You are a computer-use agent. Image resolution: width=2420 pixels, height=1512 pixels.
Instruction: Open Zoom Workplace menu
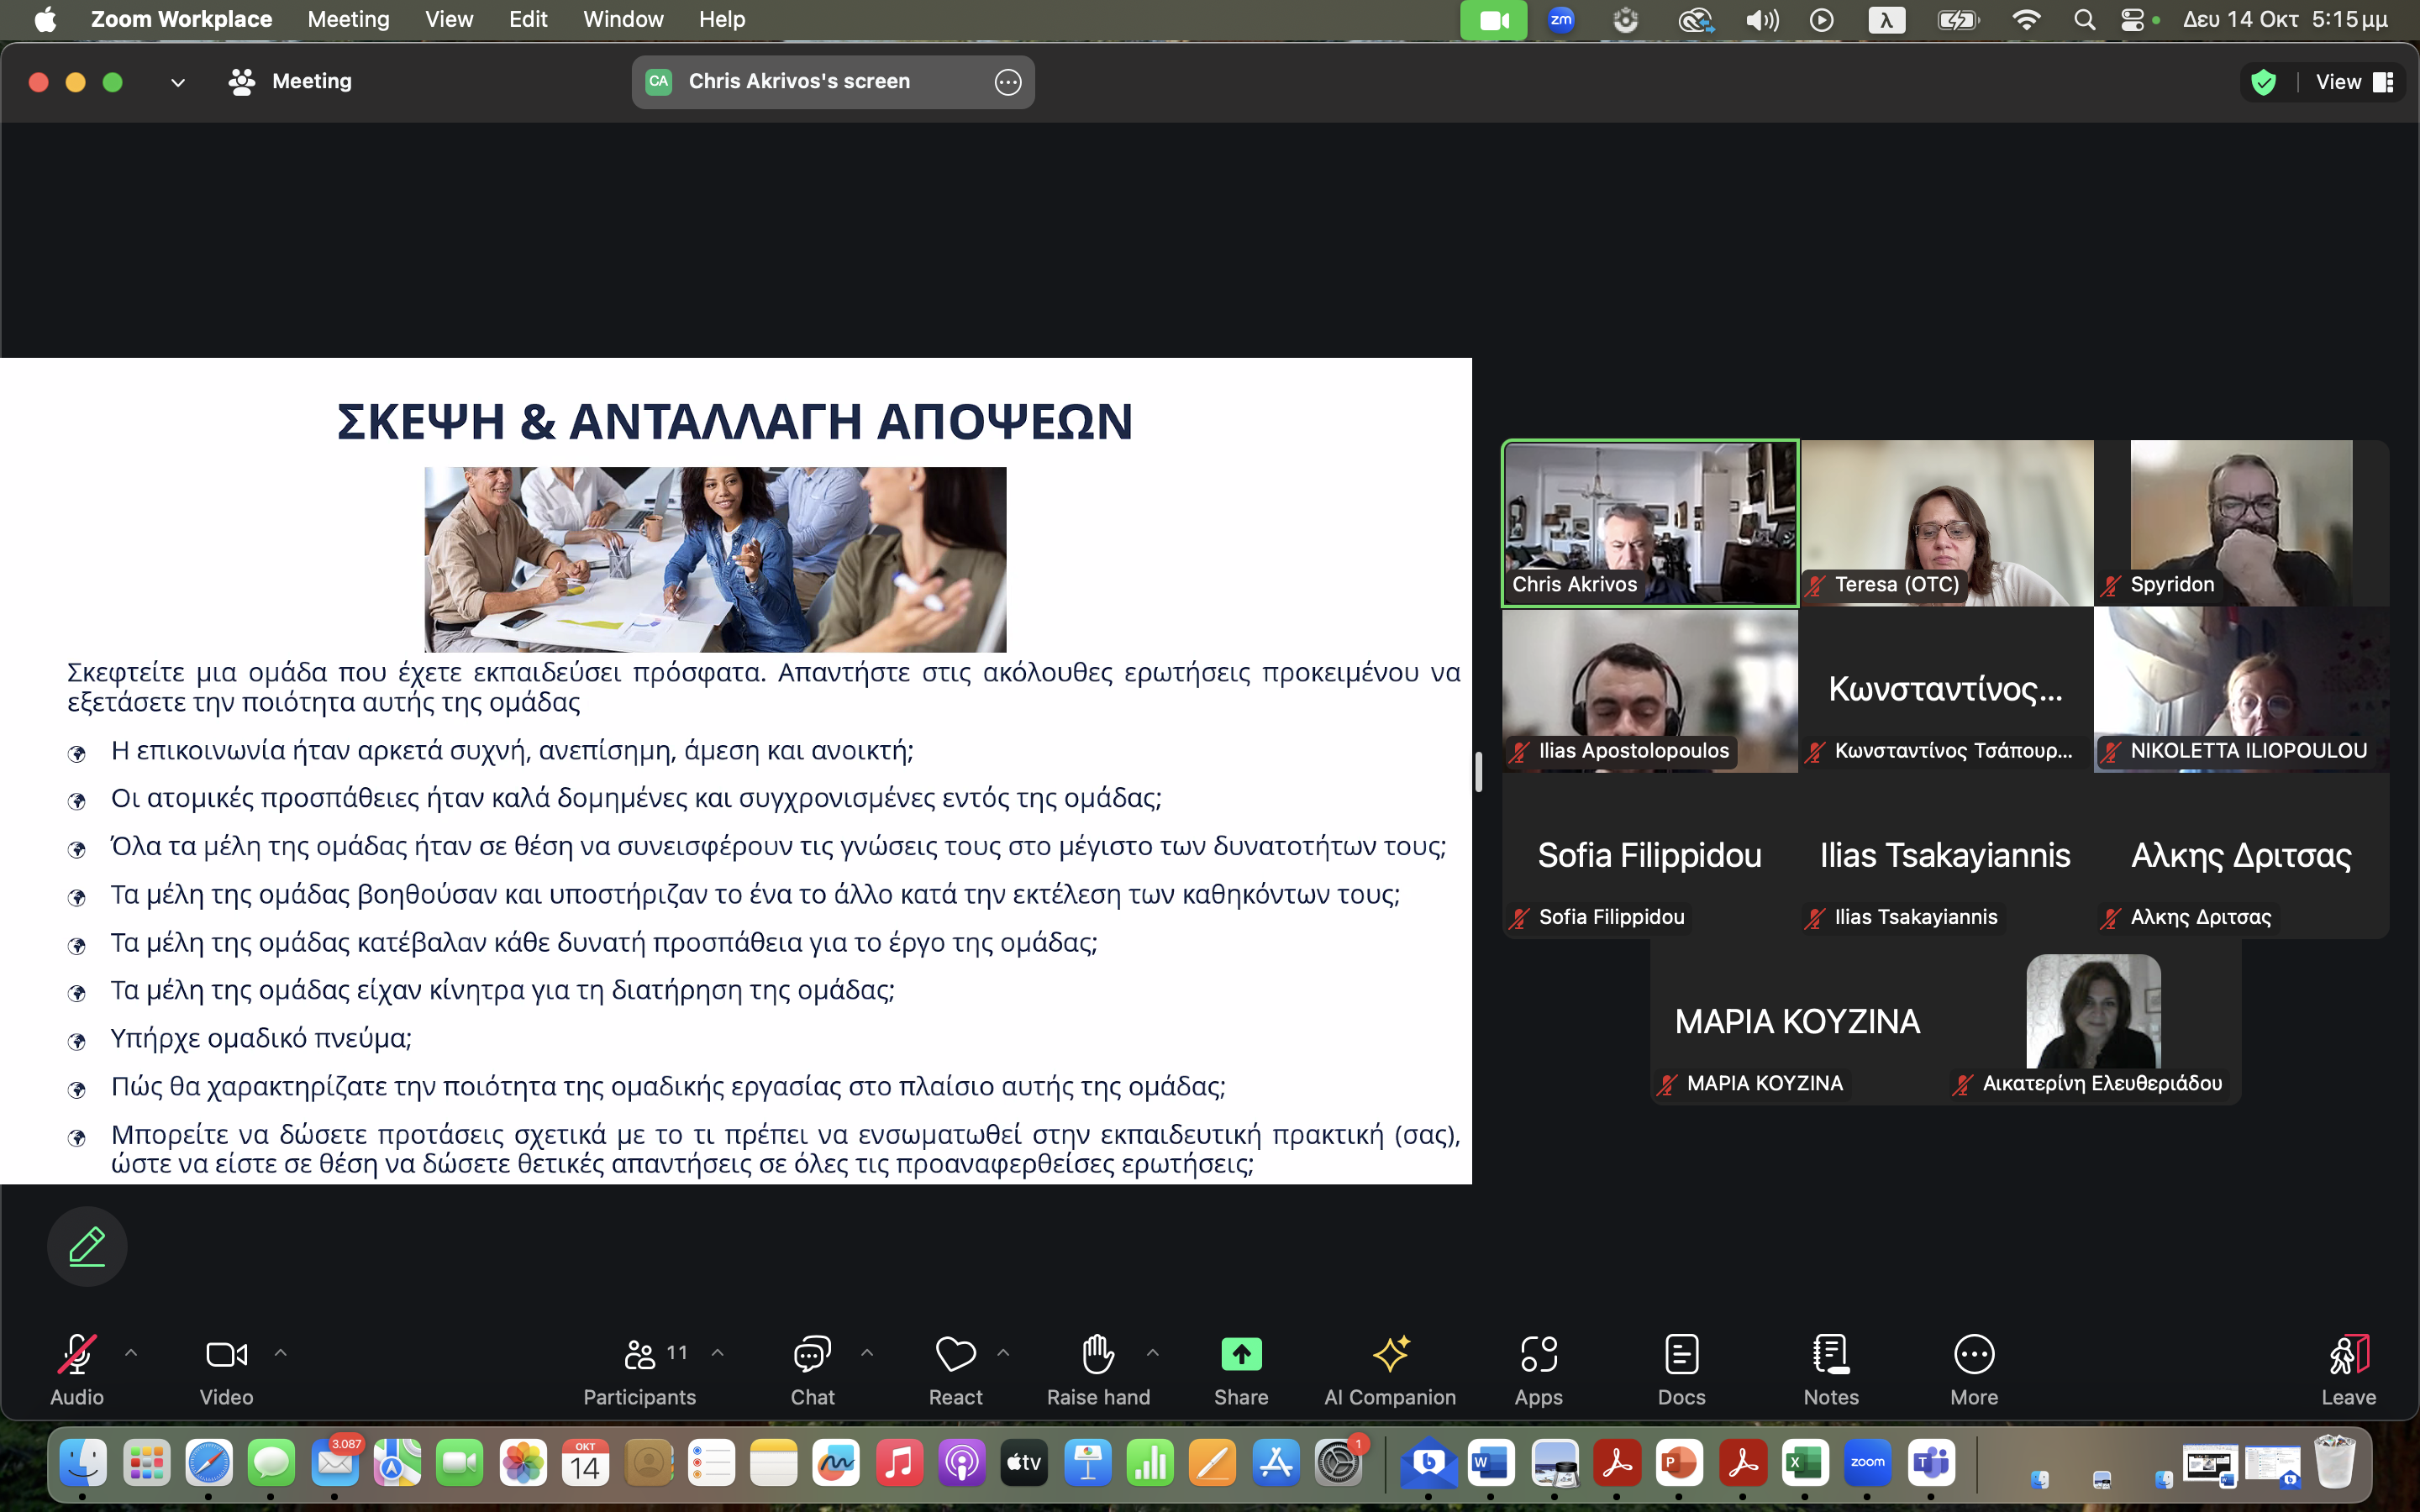pos(181,19)
